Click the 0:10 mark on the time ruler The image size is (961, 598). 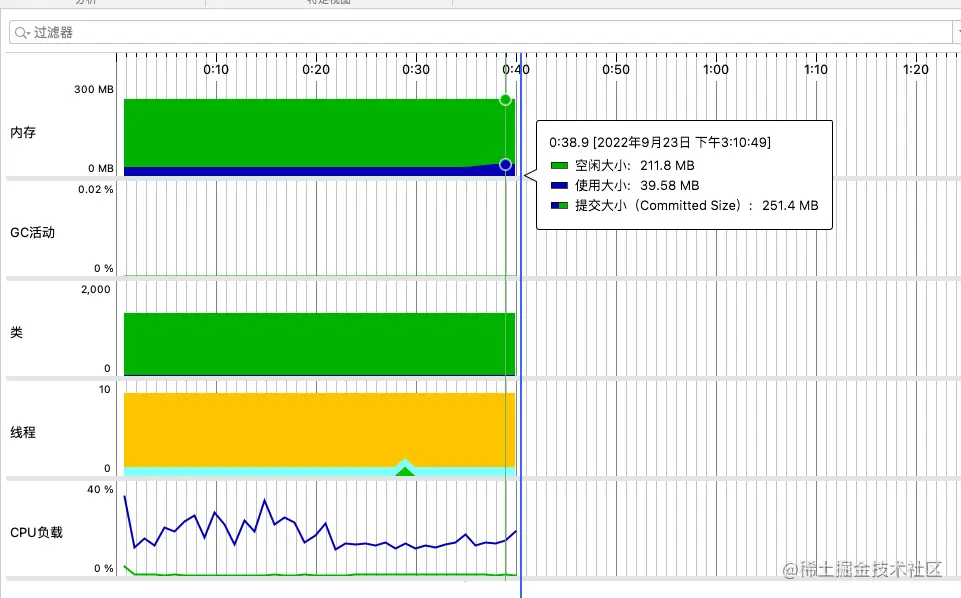pyautogui.click(x=216, y=69)
